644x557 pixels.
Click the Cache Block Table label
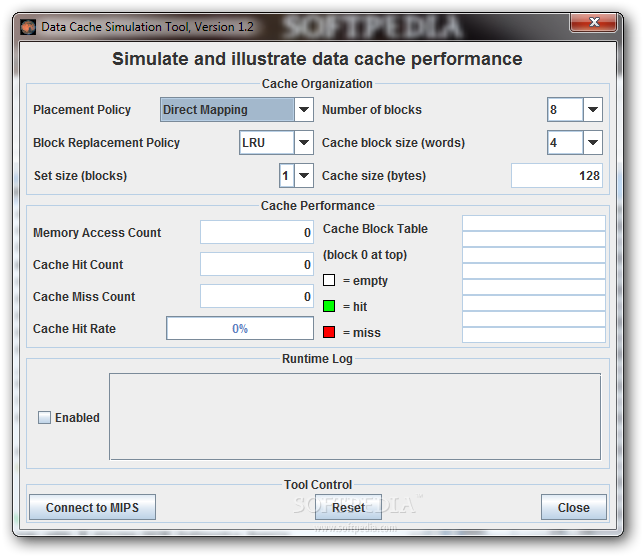point(375,229)
